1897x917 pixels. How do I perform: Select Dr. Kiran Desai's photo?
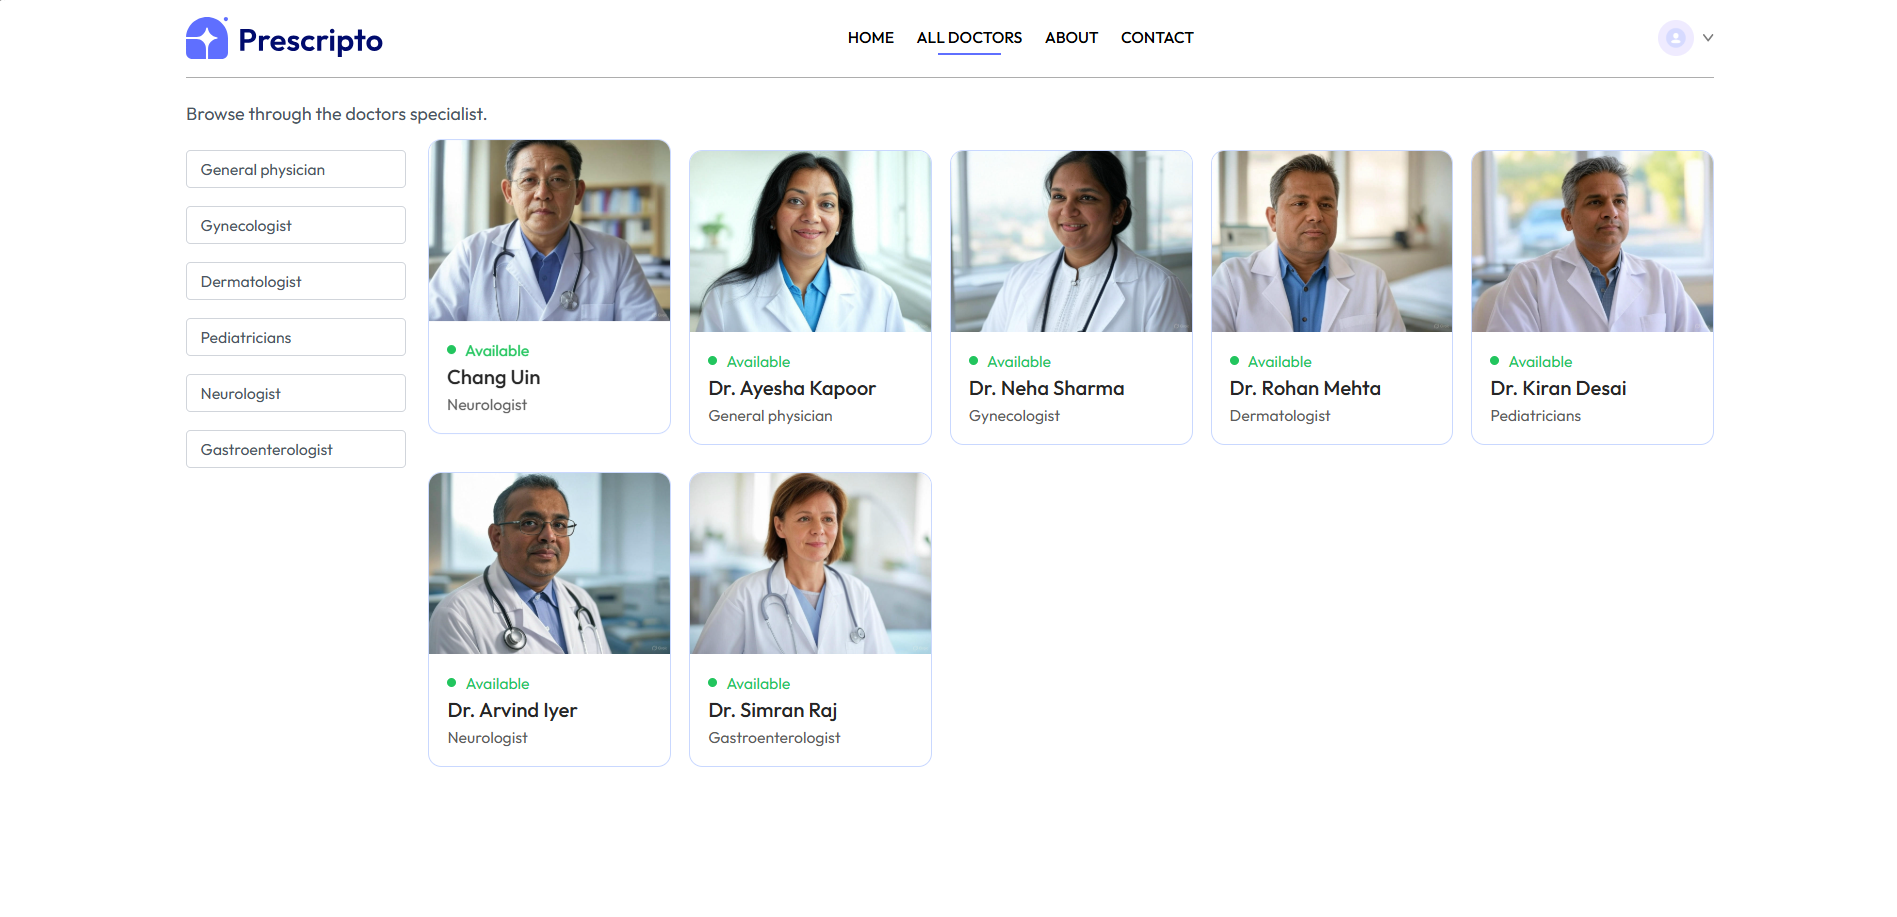pos(1592,241)
